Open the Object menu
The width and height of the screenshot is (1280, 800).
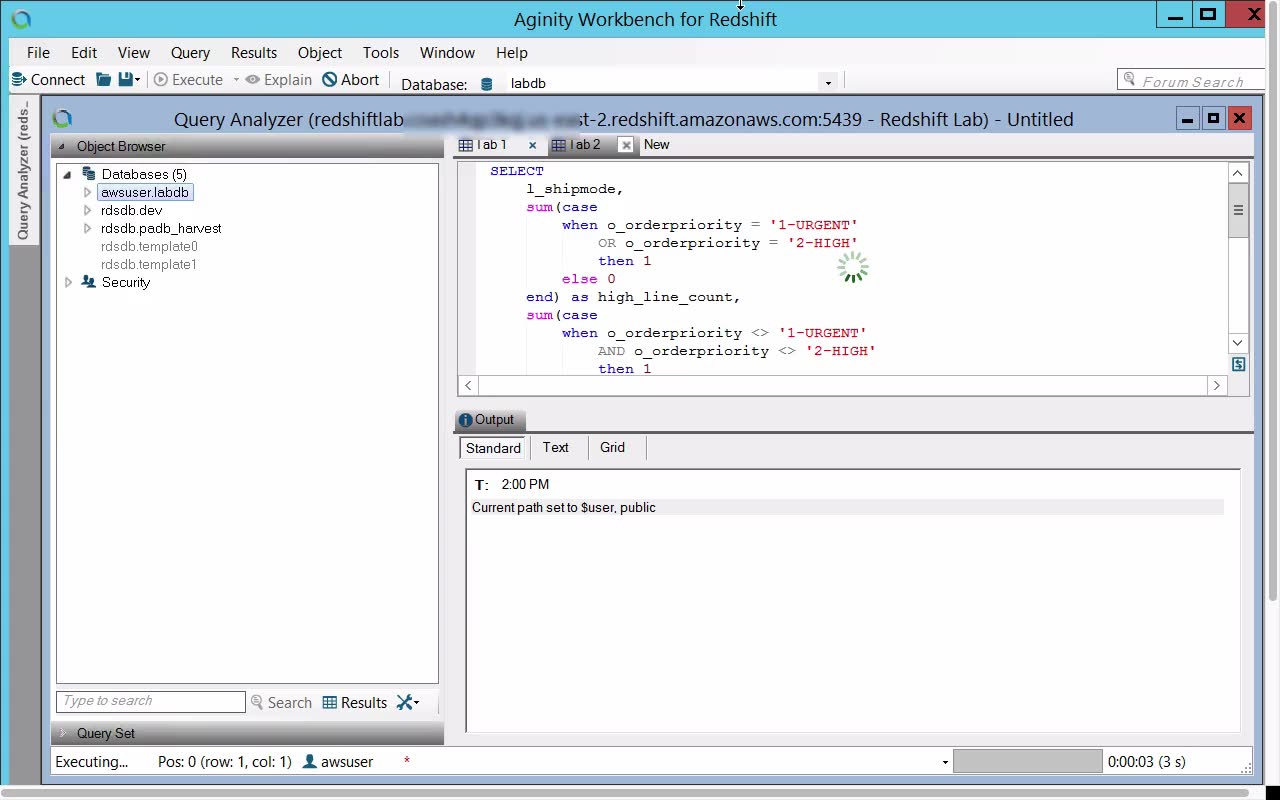pyautogui.click(x=320, y=53)
